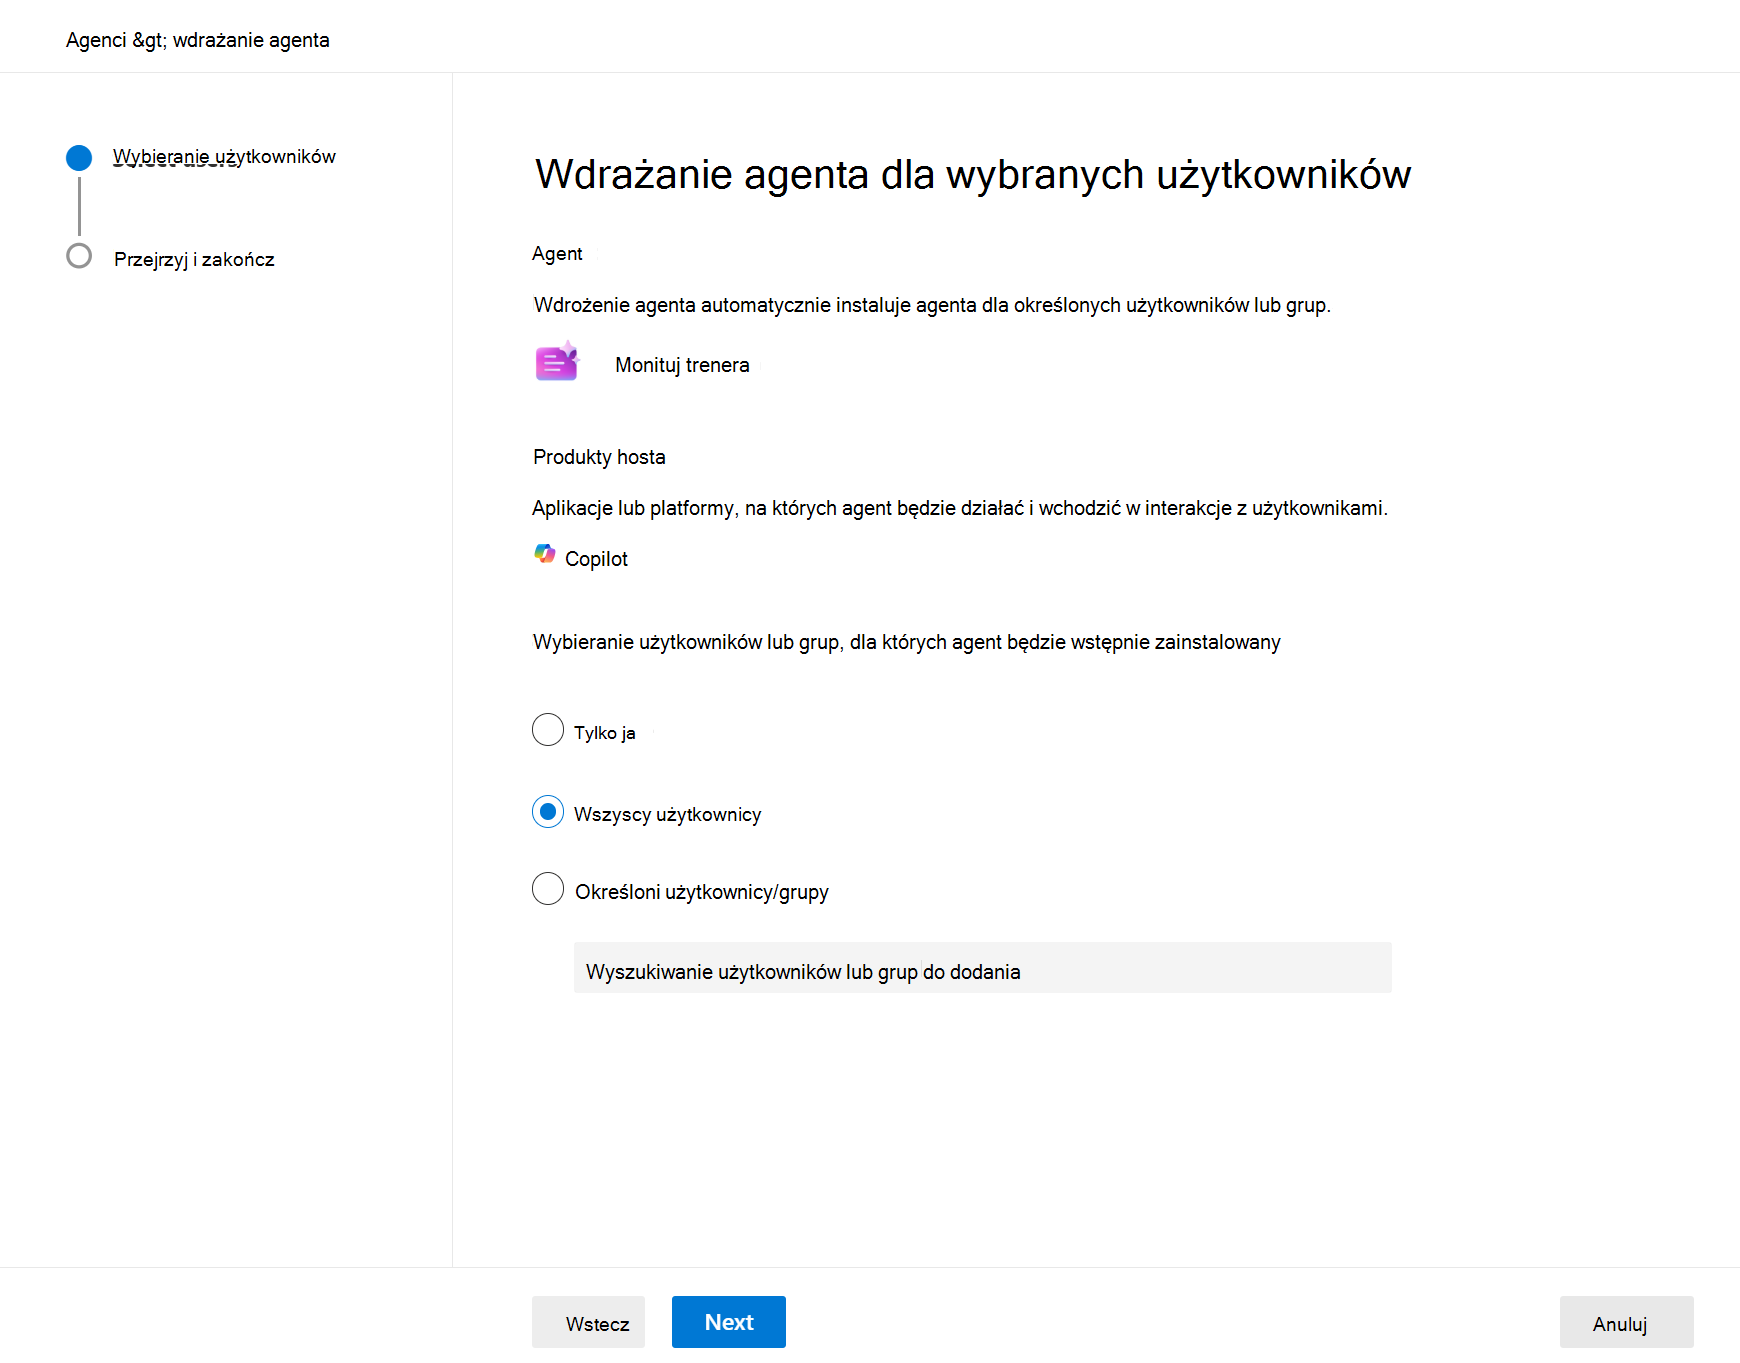Viewport: 1740px width, 1363px height.
Task: Click the 'Copilot' host product label
Action: (596, 559)
